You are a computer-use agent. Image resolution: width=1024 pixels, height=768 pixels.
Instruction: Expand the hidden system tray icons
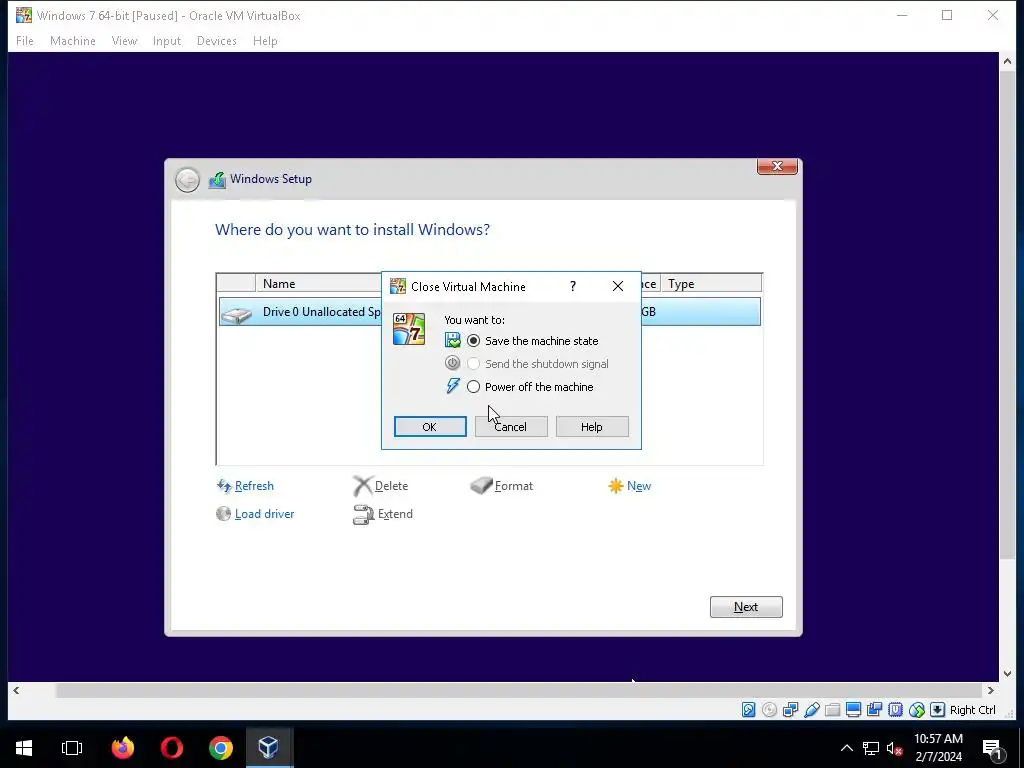846,748
